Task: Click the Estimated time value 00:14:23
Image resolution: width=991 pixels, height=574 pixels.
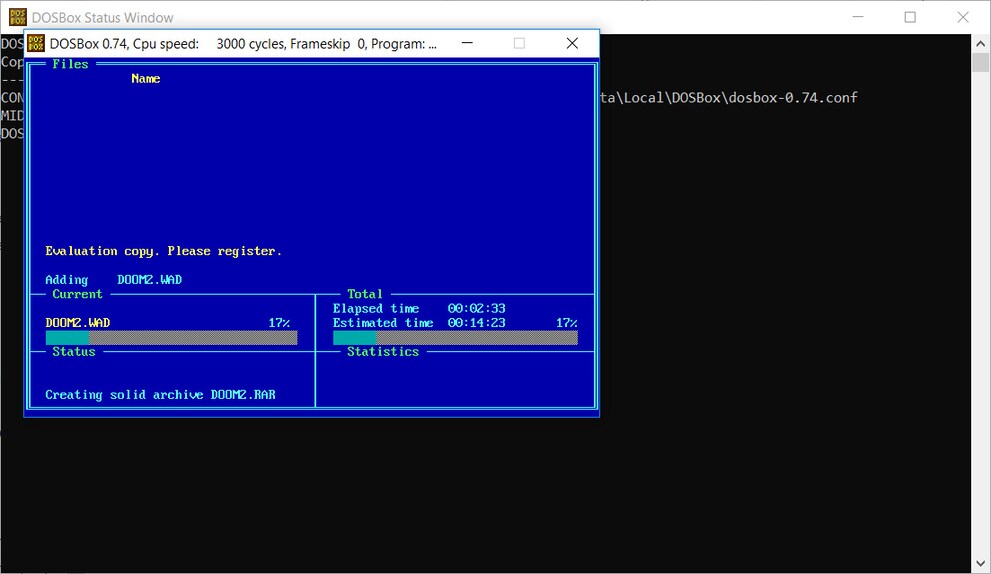Action: point(477,323)
